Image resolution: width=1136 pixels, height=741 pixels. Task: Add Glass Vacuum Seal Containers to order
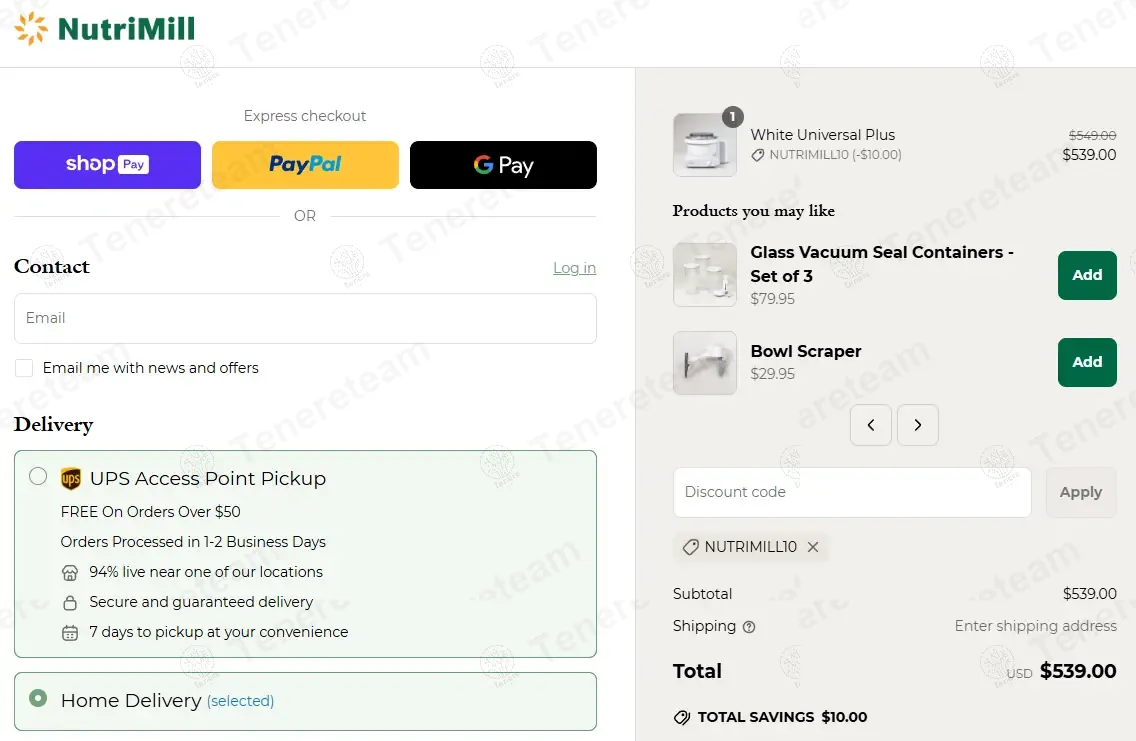click(1087, 275)
